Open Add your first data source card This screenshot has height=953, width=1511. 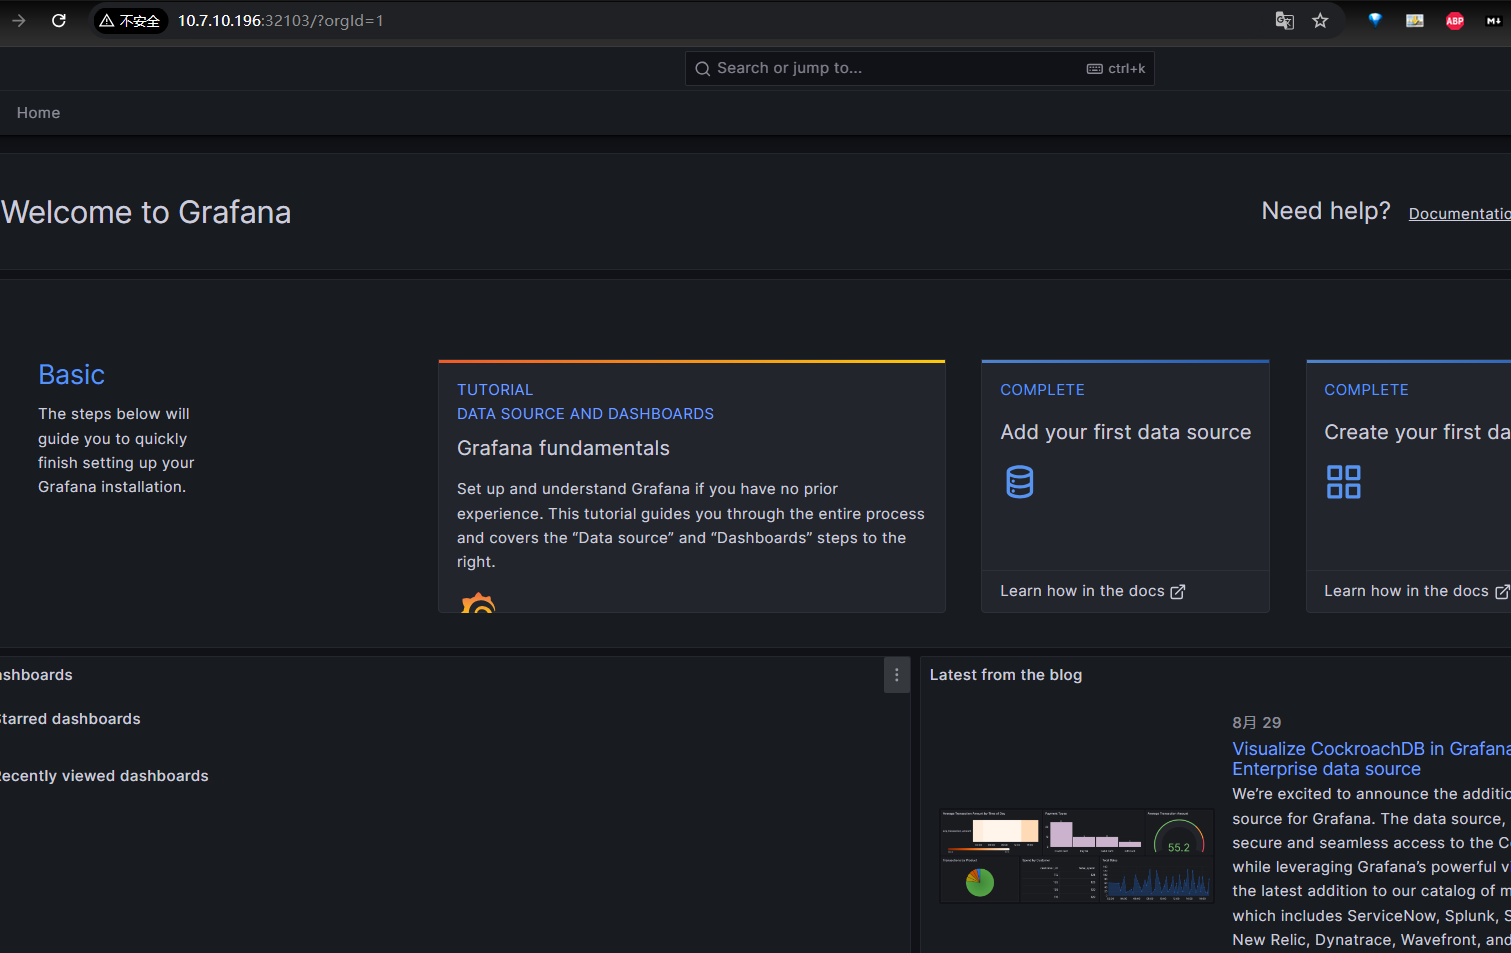pos(1125,487)
